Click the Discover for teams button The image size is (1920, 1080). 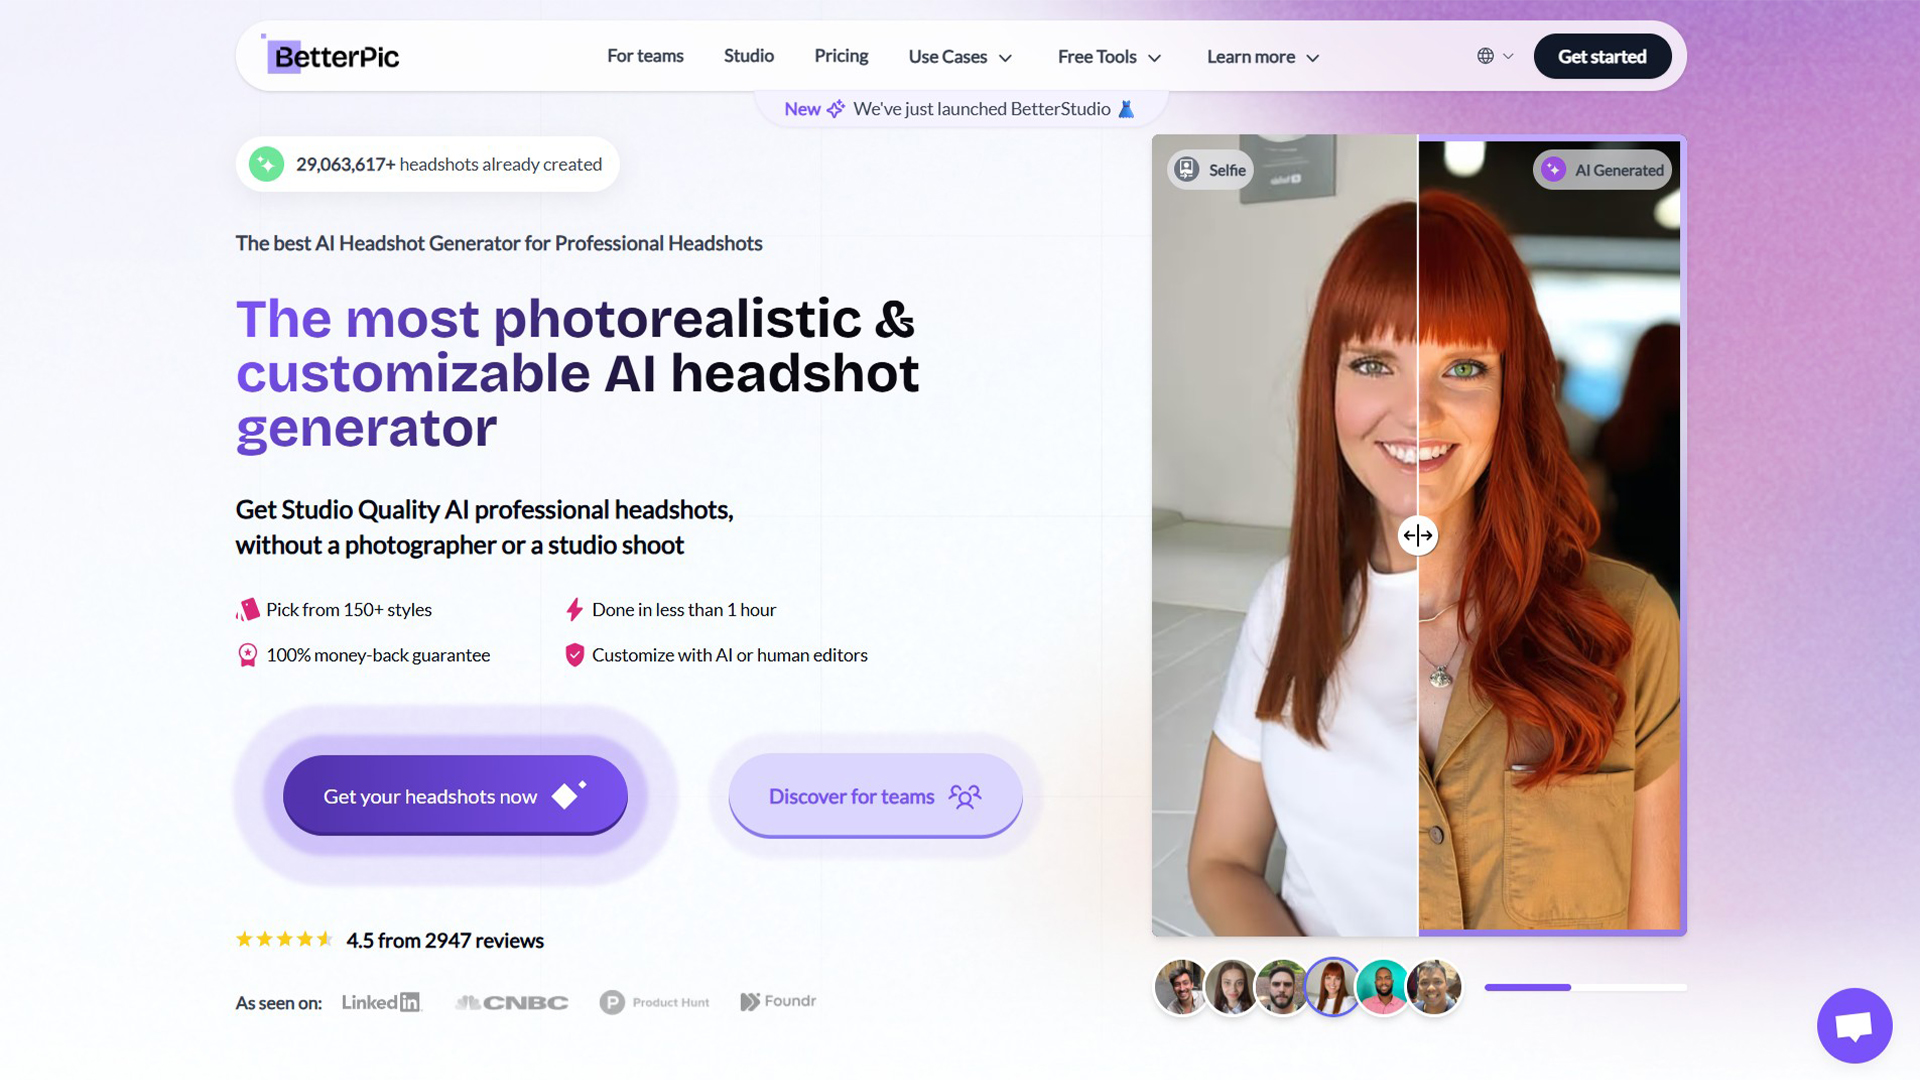[x=875, y=795]
